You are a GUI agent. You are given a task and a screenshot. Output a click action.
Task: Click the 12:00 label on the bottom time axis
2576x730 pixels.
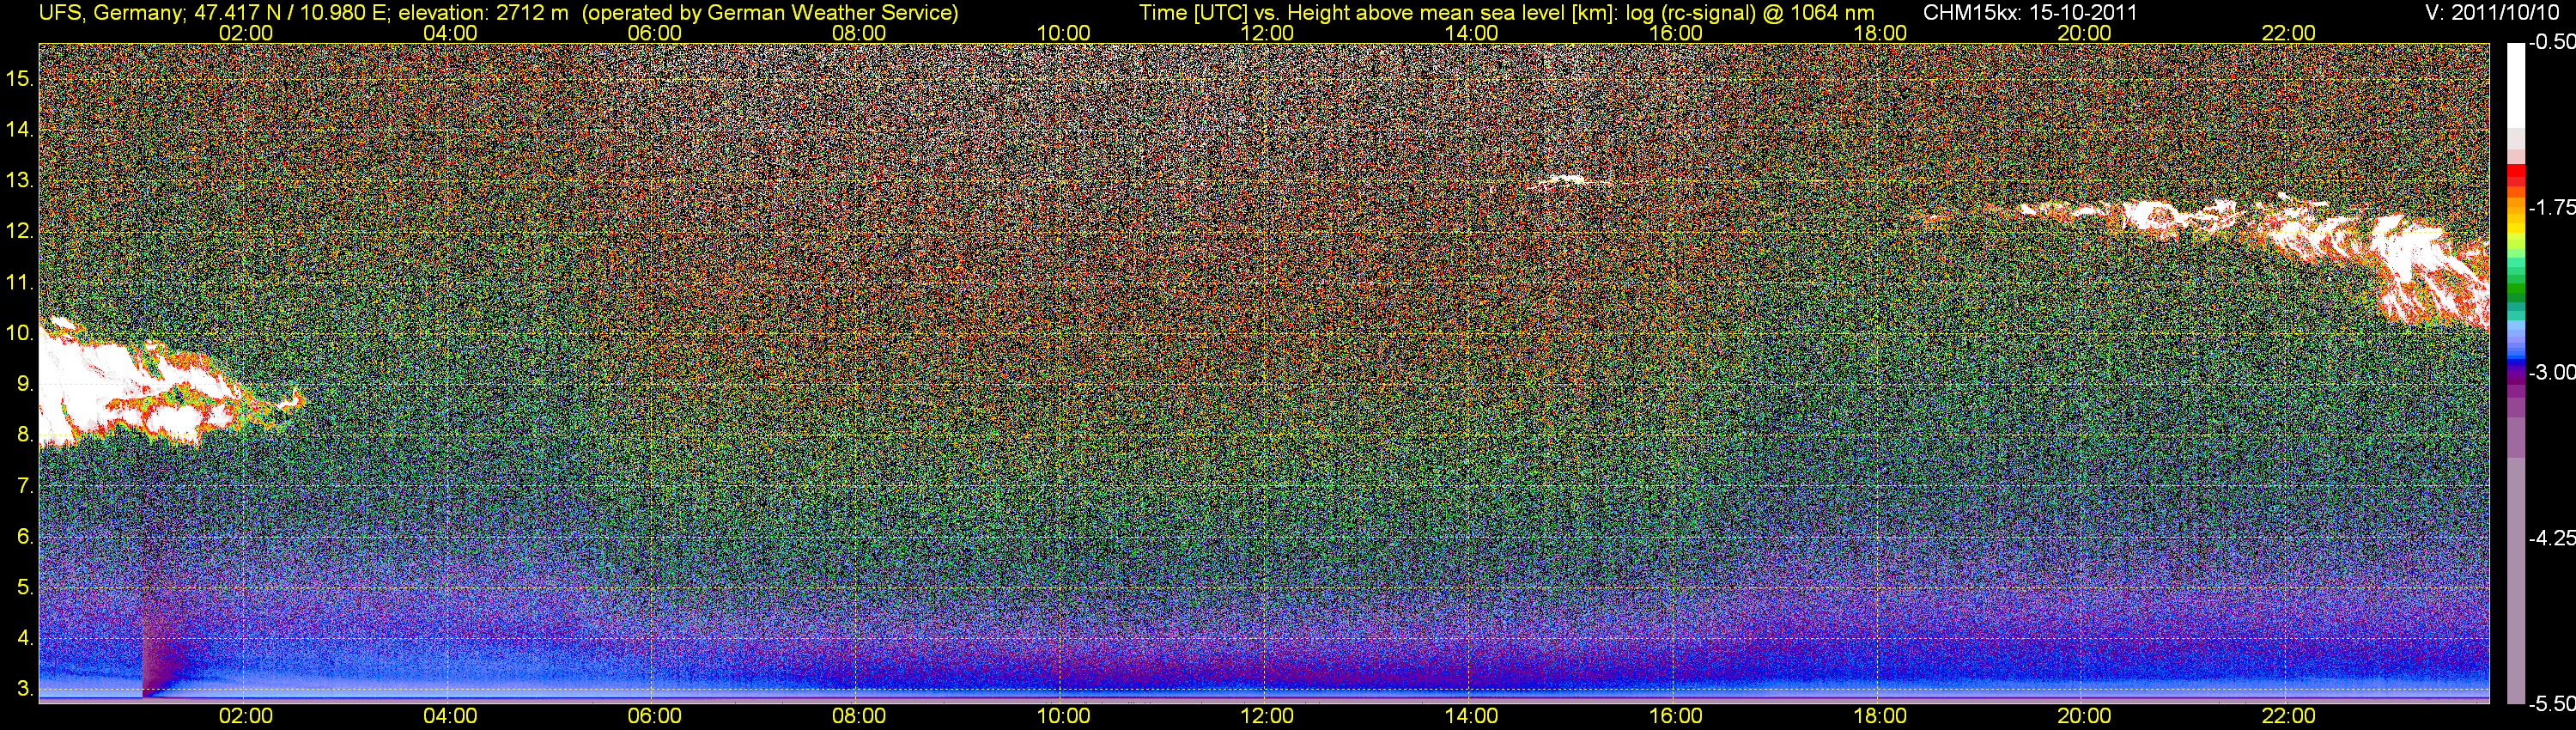point(1267,716)
